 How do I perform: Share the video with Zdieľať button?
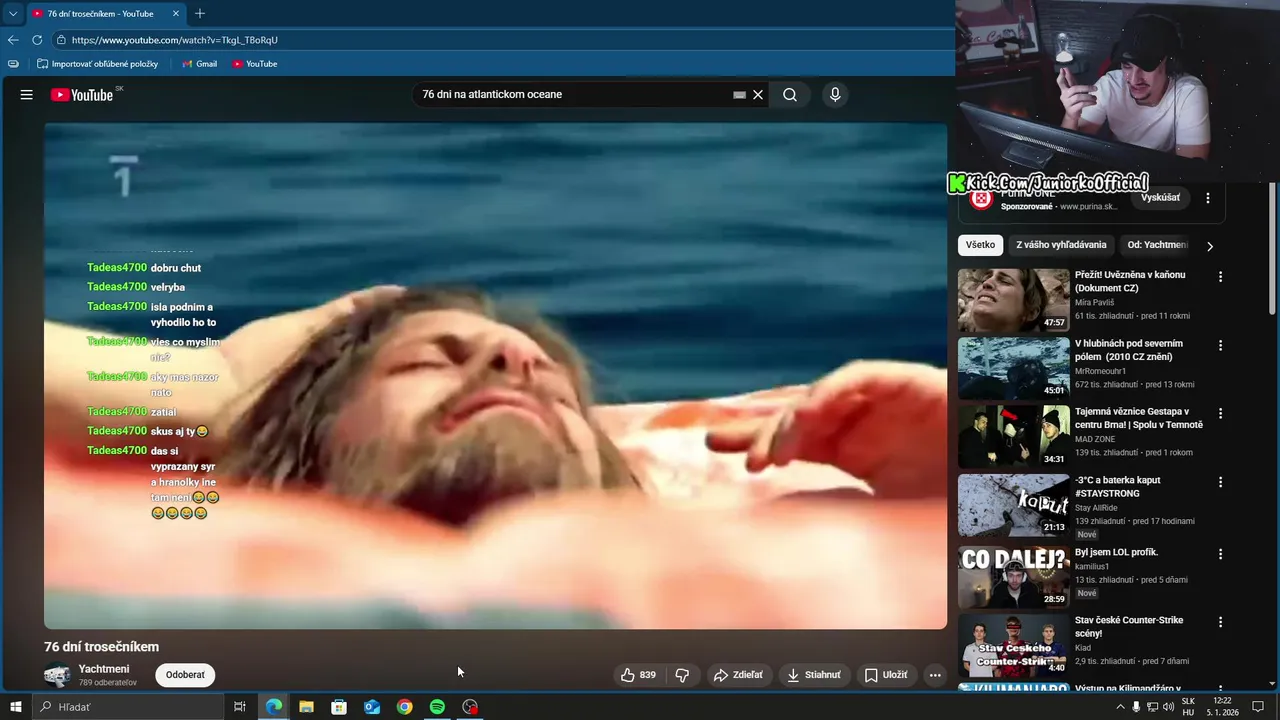(738, 675)
